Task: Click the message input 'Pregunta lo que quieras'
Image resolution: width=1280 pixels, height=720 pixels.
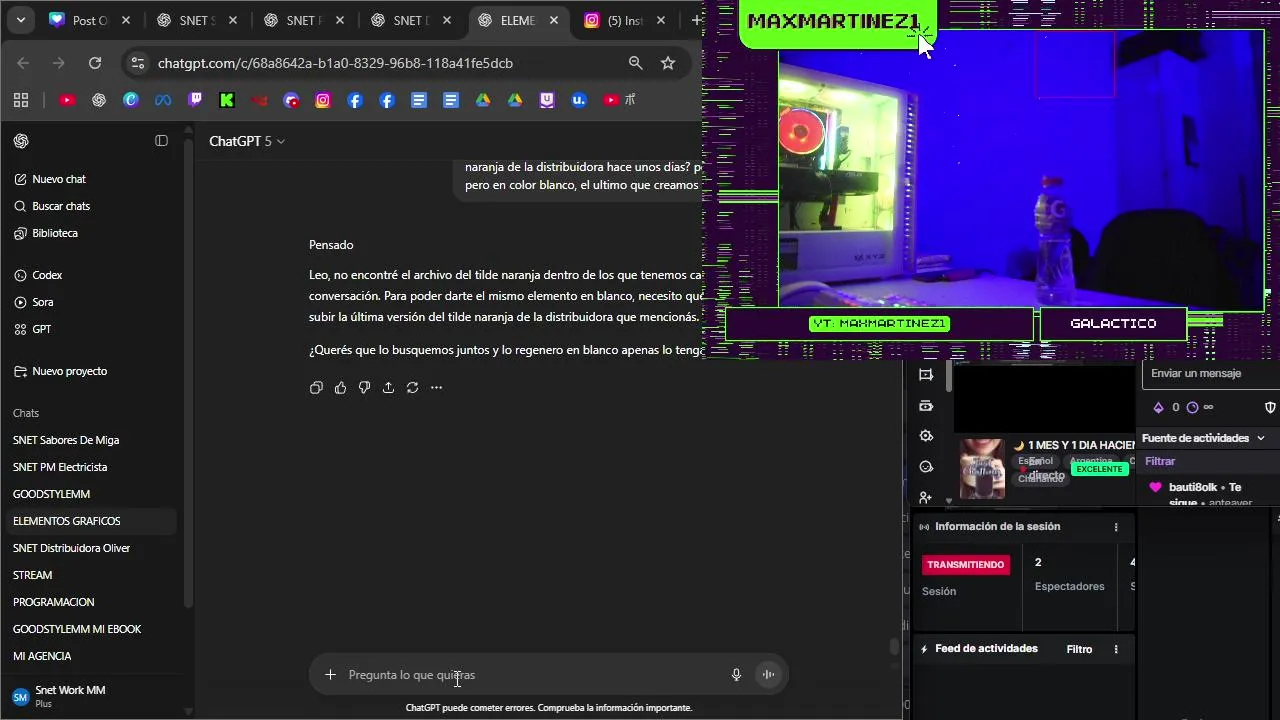Action: tap(535, 675)
